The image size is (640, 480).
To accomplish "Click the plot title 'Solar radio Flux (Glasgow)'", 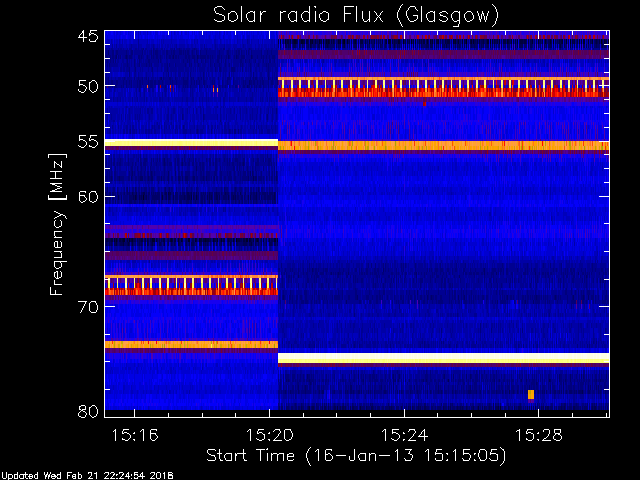I will point(356,16).
